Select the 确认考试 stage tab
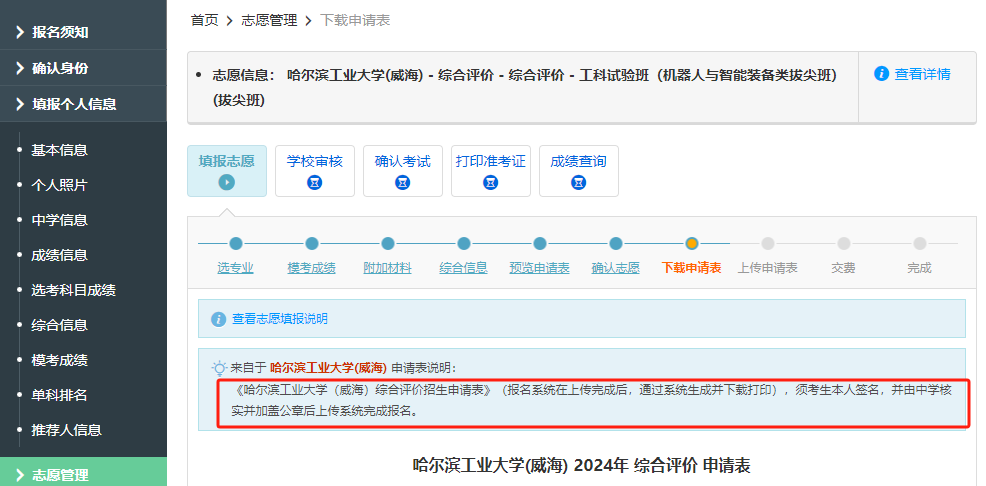The width and height of the screenshot is (986, 486). tap(403, 171)
